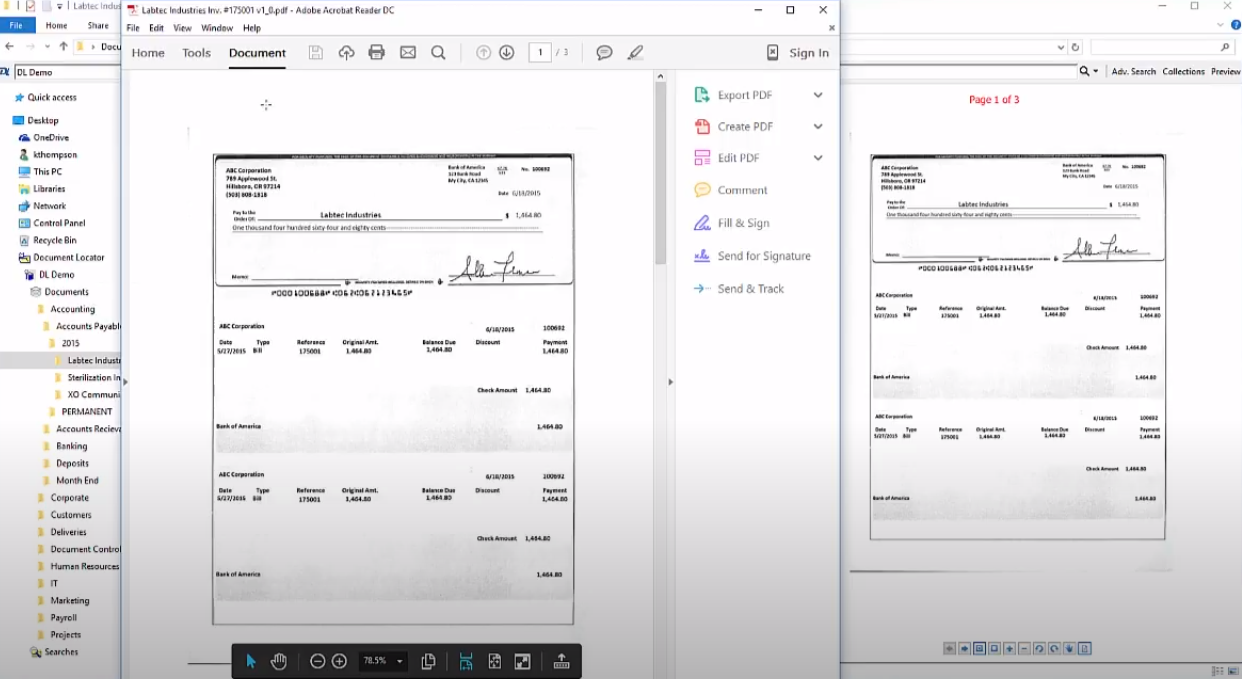This screenshot has width=1242, height=679.
Task: Select the Labtec Industries folder in the sidebar
Action: pyautogui.click(x=95, y=360)
